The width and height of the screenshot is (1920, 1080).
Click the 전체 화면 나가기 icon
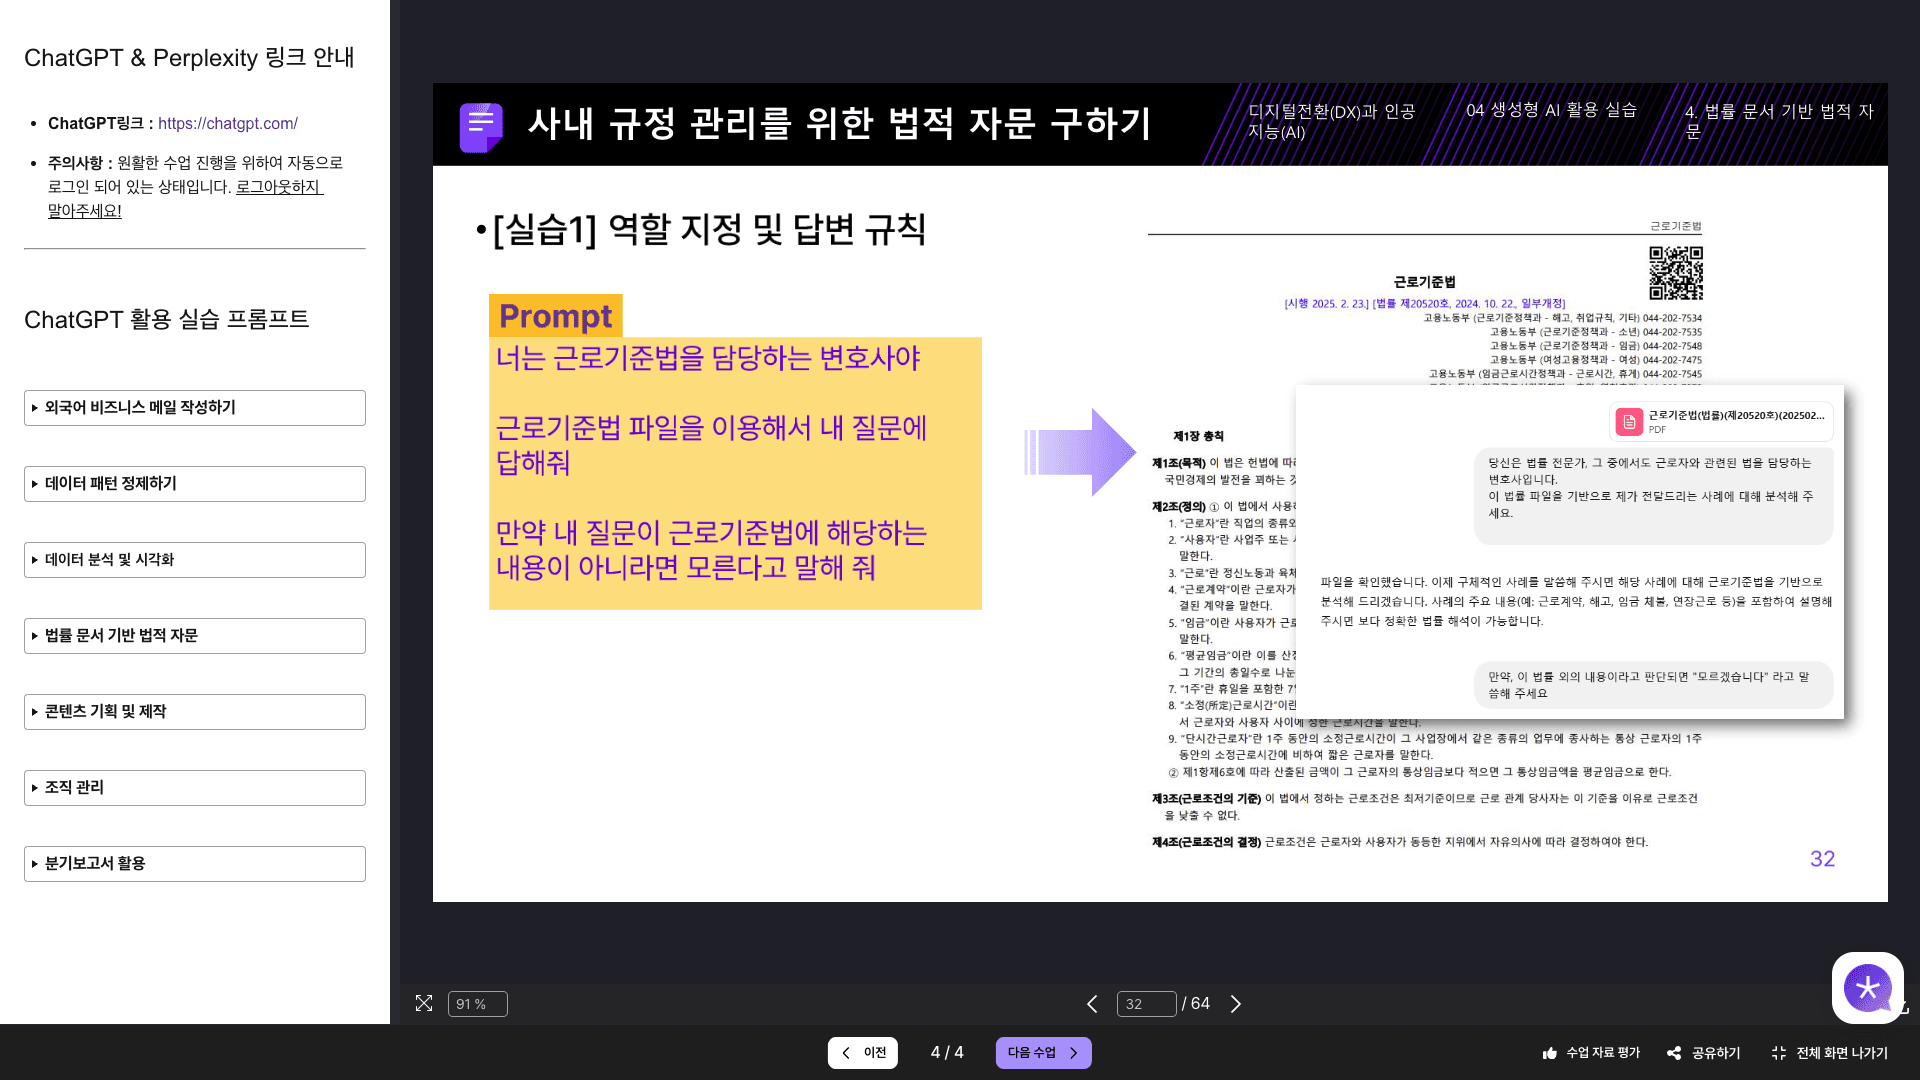pyautogui.click(x=1780, y=1052)
